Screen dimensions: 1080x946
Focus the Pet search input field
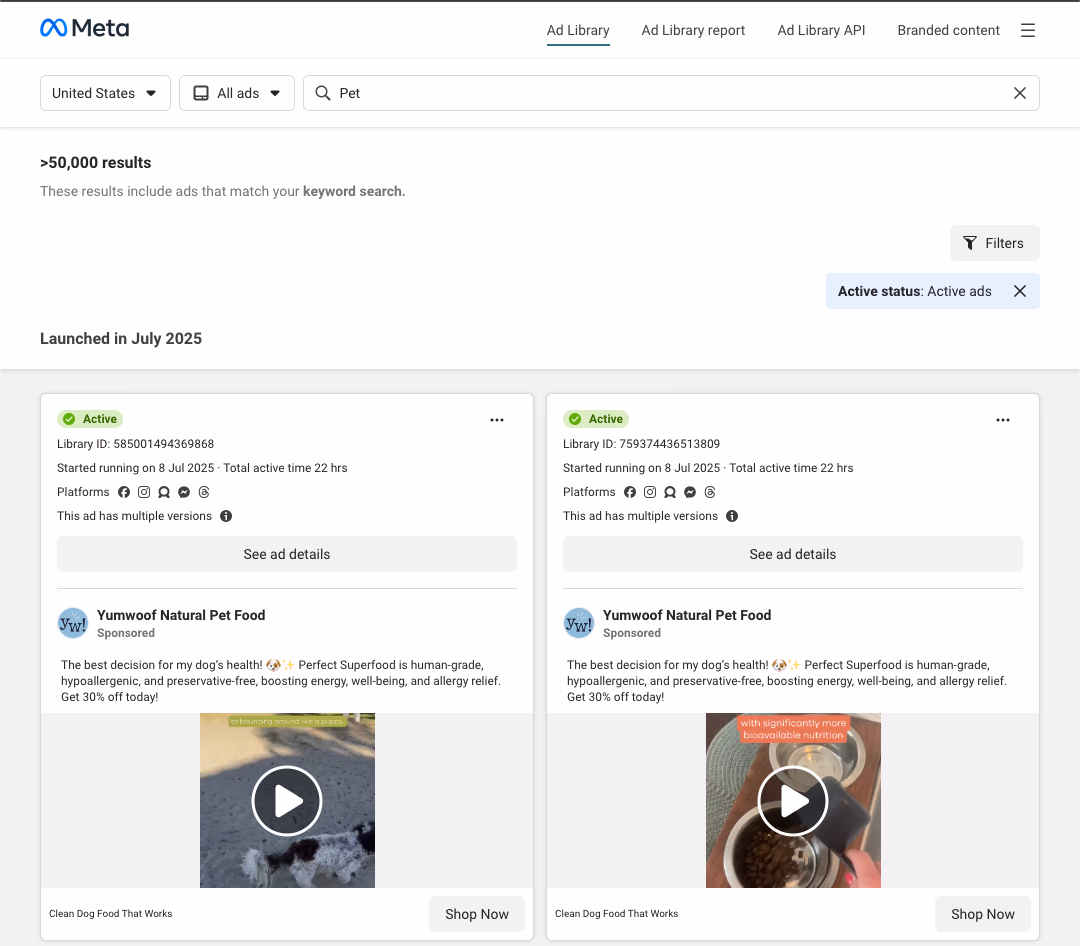(672, 93)
